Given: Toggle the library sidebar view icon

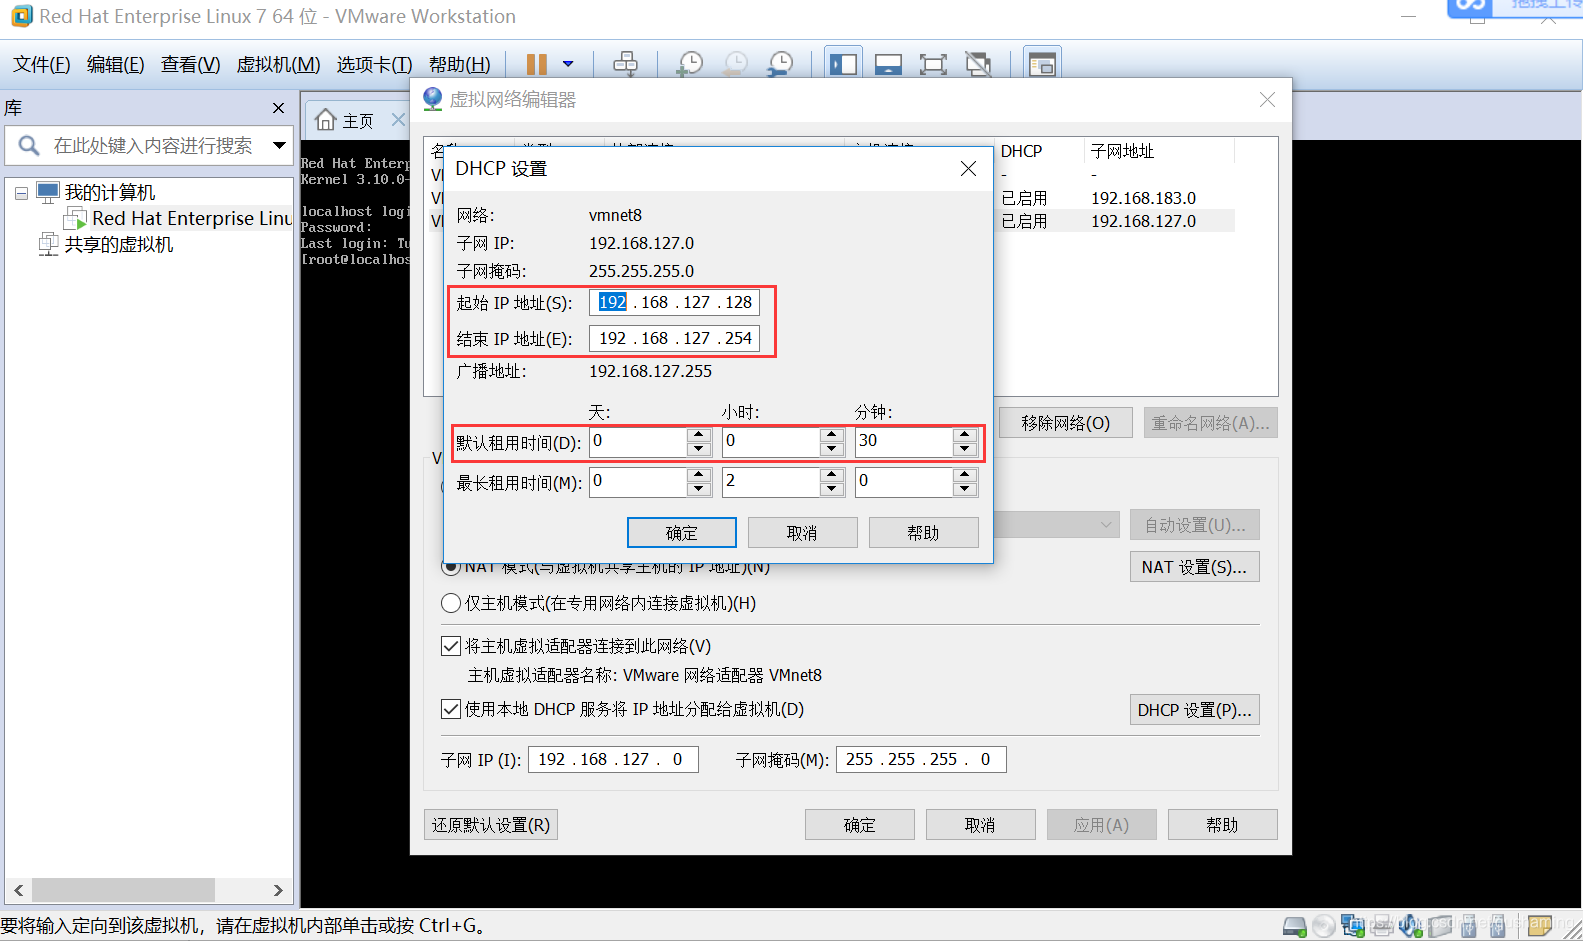Looking at the screenshot, I should coord(843,64).
